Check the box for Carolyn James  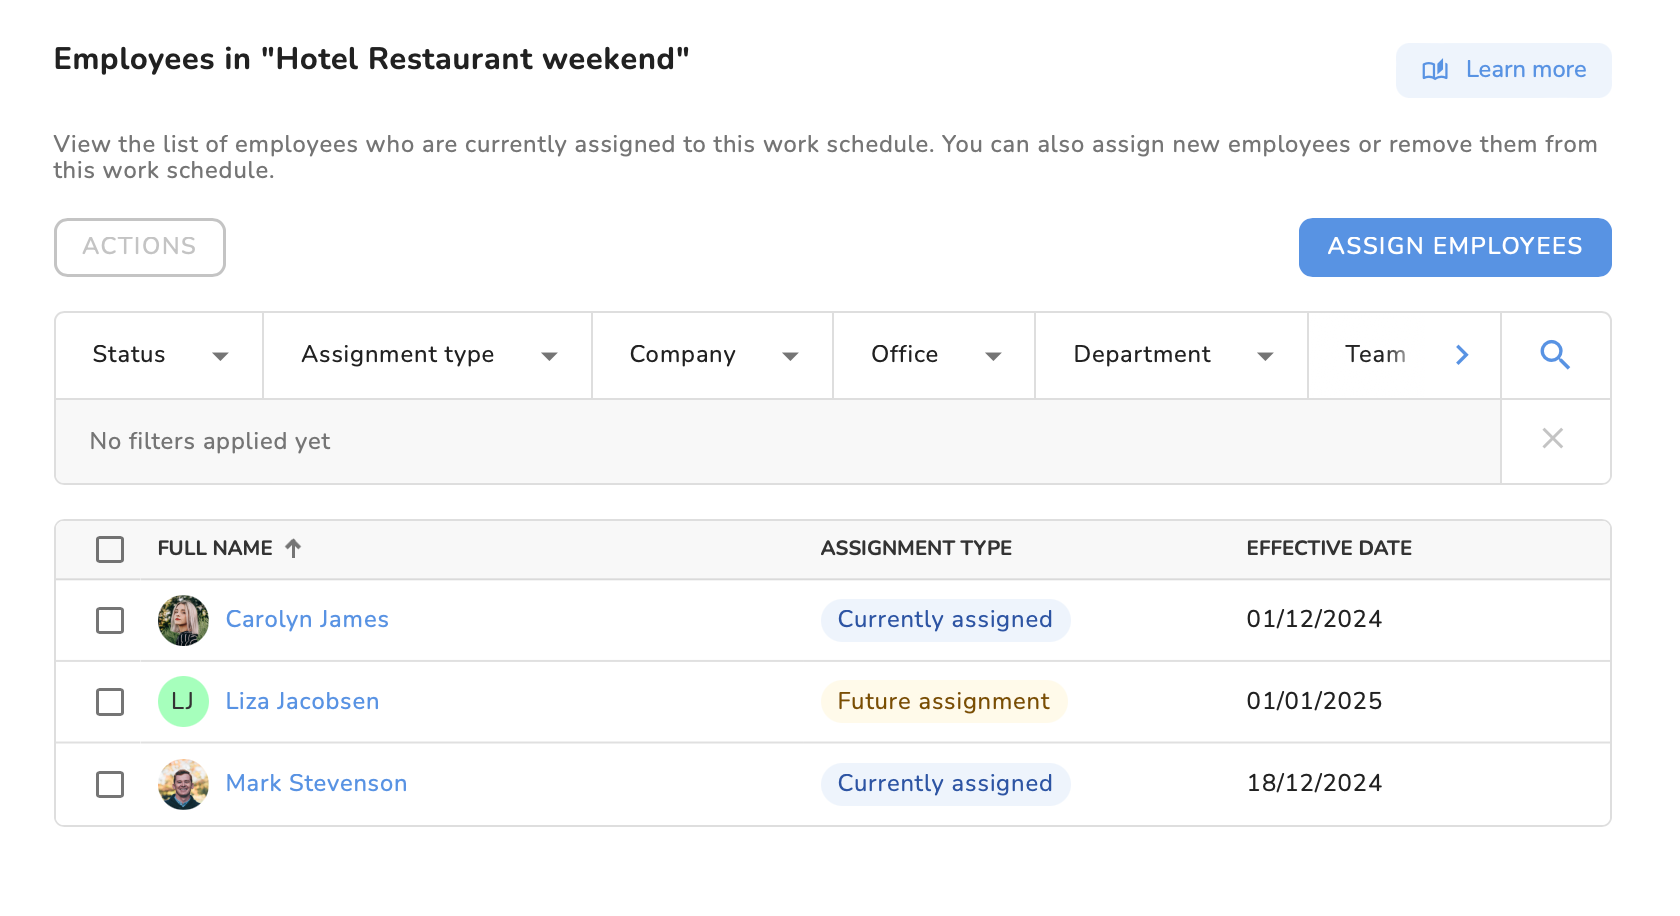pos(110,620)
